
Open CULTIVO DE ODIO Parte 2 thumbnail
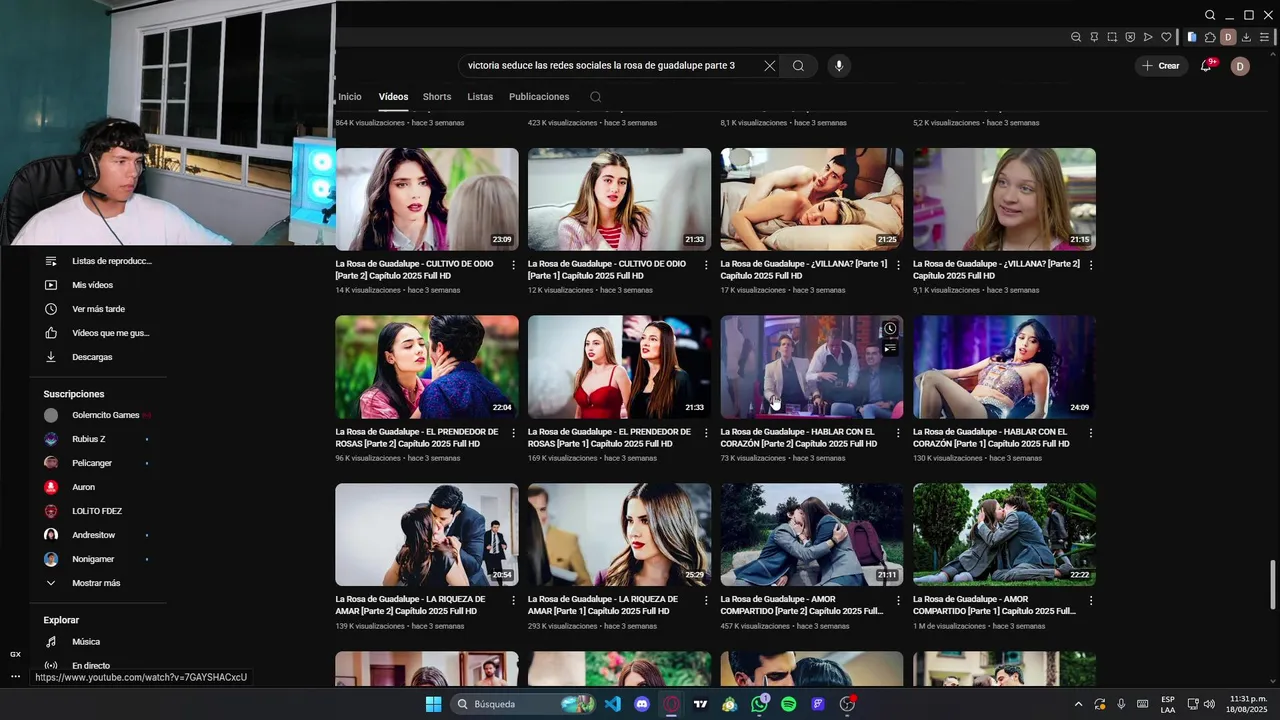tap(427, 199)
